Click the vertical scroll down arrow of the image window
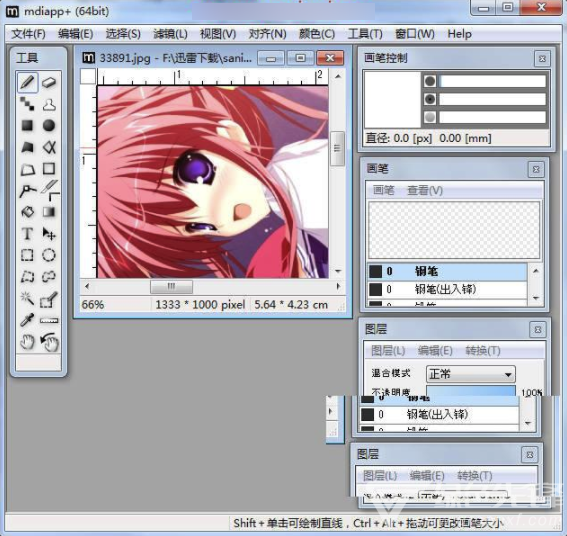This screenshot has height=536, width=567. coord(338,271)
